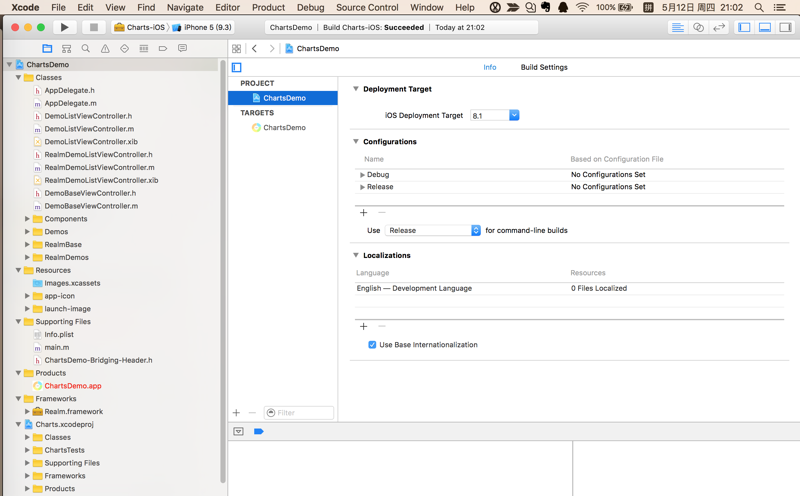Show the Project navigator folder icon
The image size is (800, 496).
tap(47, 48)
